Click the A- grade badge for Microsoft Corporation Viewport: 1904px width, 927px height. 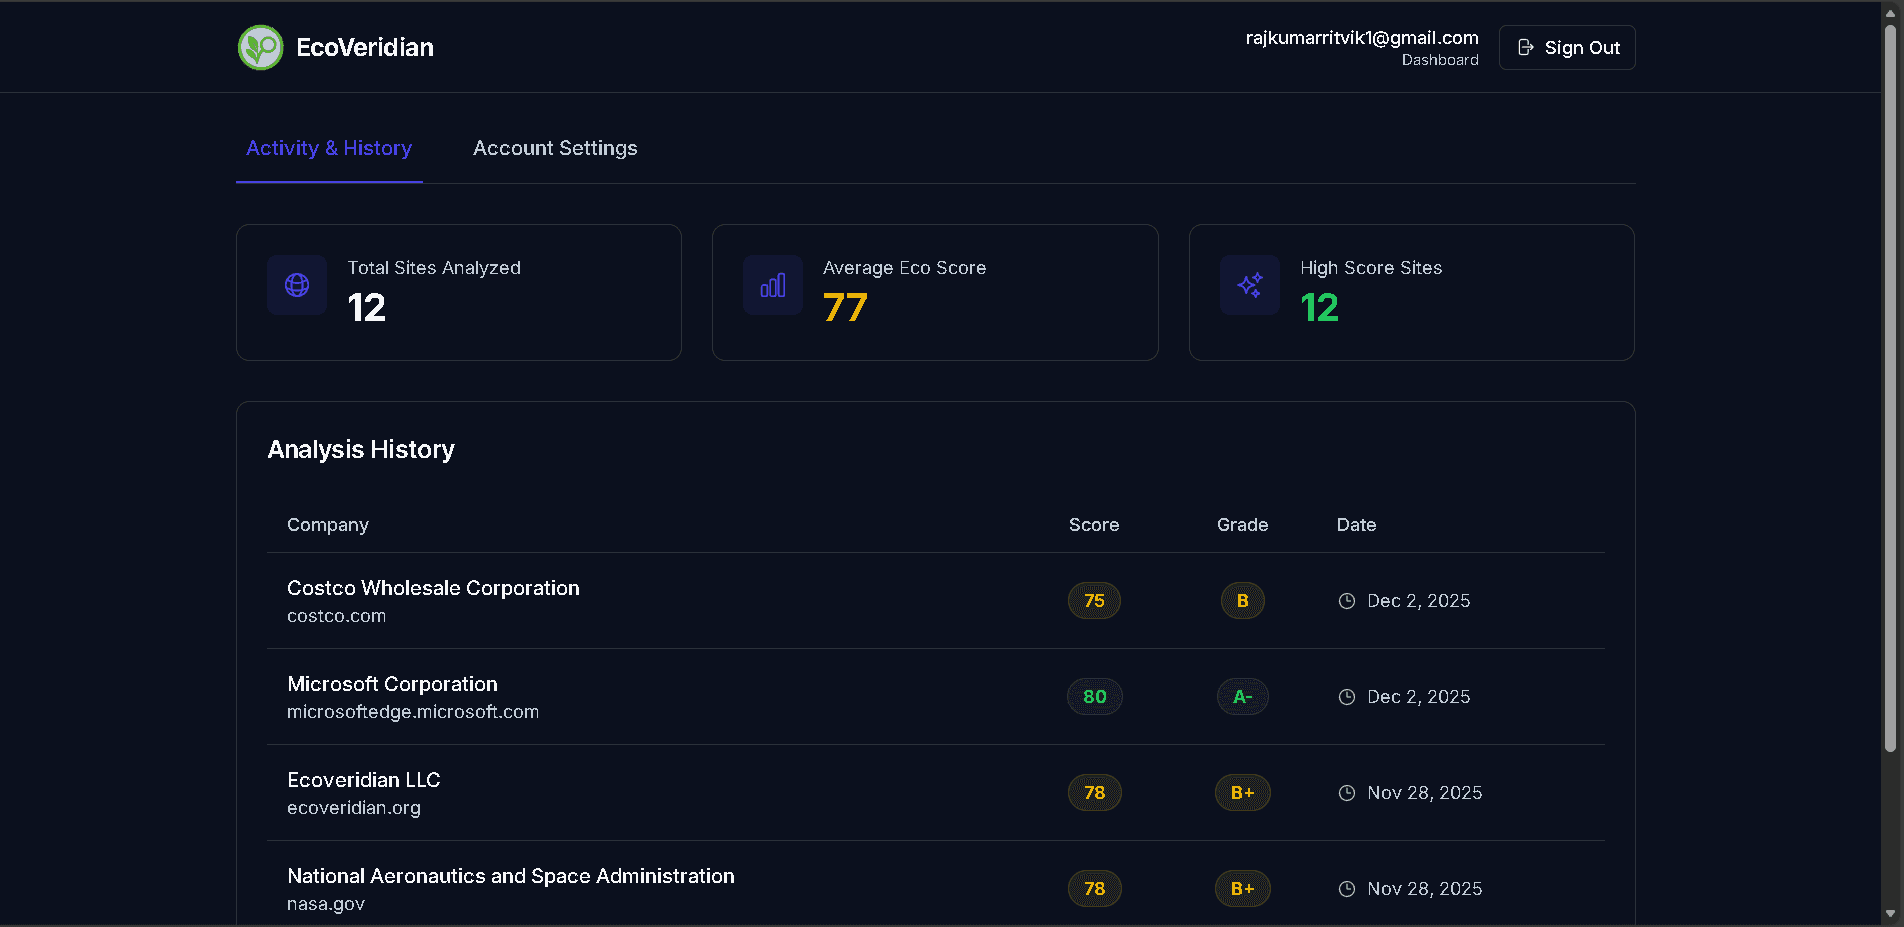(1242, 696)
